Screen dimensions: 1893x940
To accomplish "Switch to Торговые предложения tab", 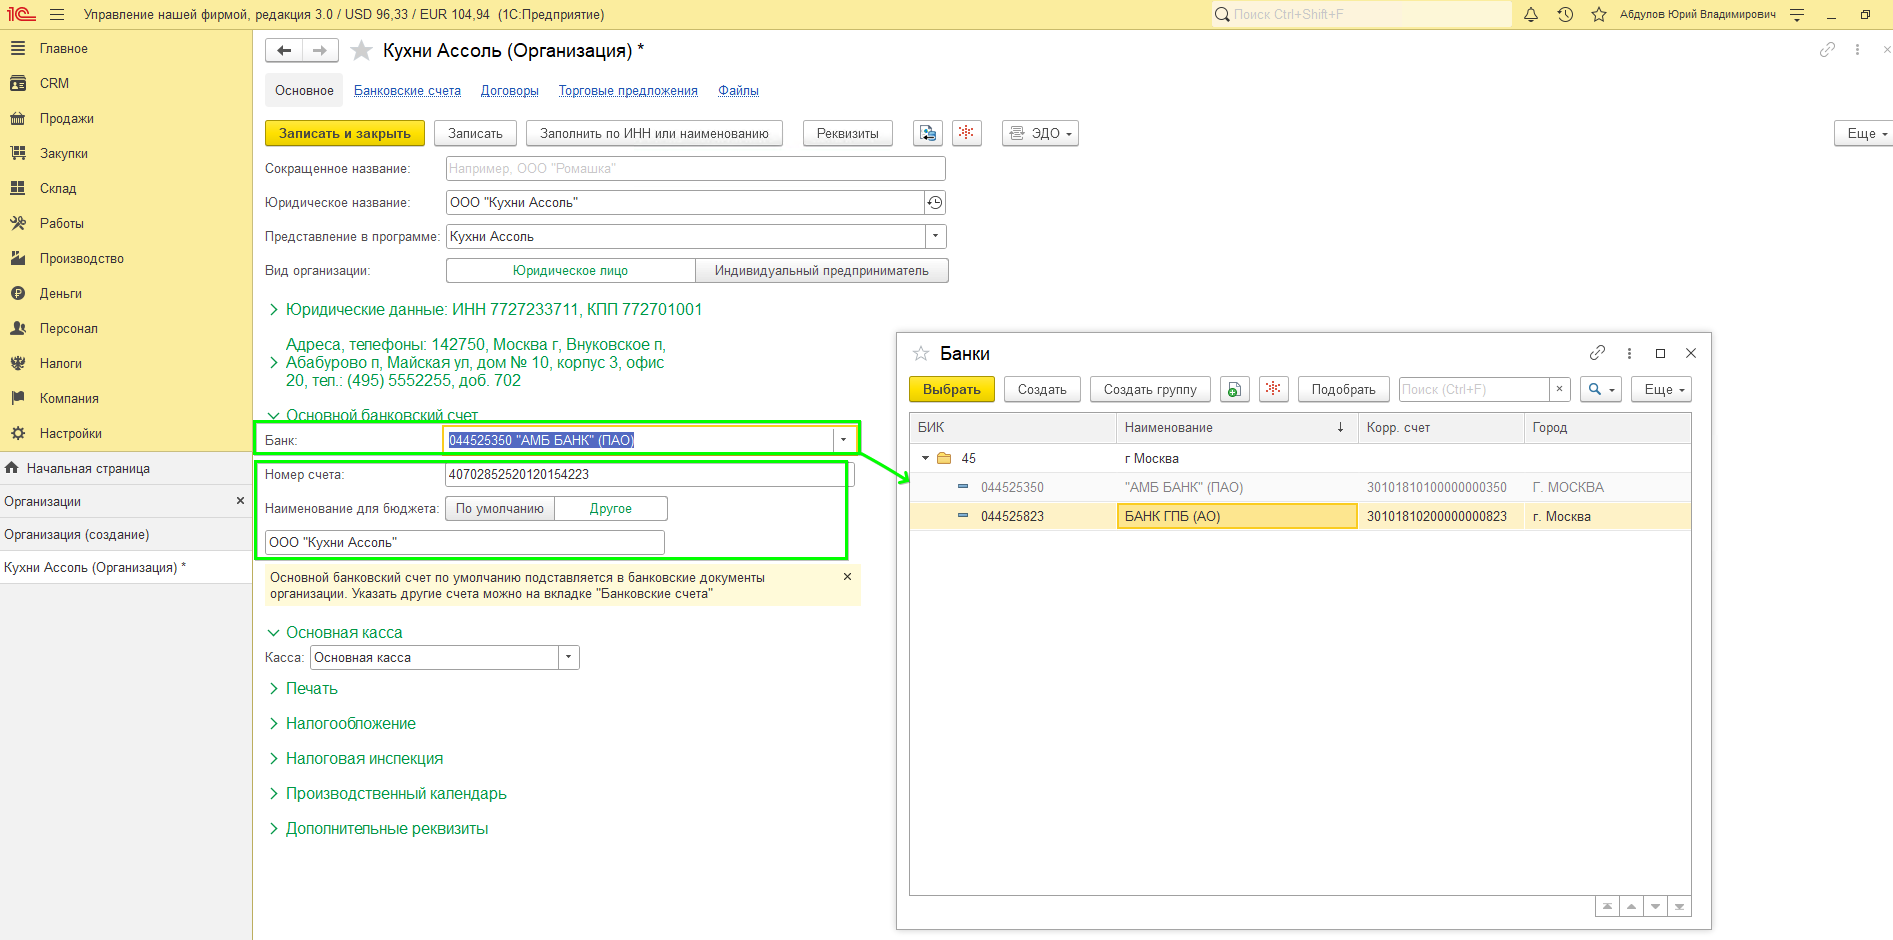I will pos(628,91).
